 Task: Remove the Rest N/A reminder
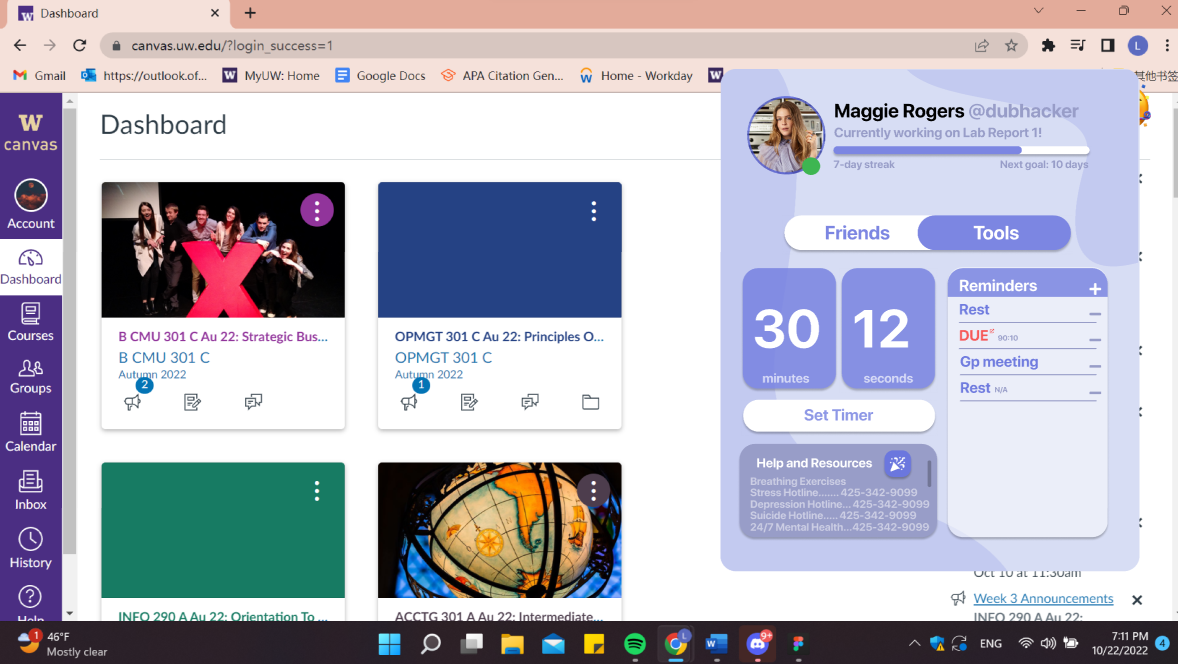click(1095, 392)
